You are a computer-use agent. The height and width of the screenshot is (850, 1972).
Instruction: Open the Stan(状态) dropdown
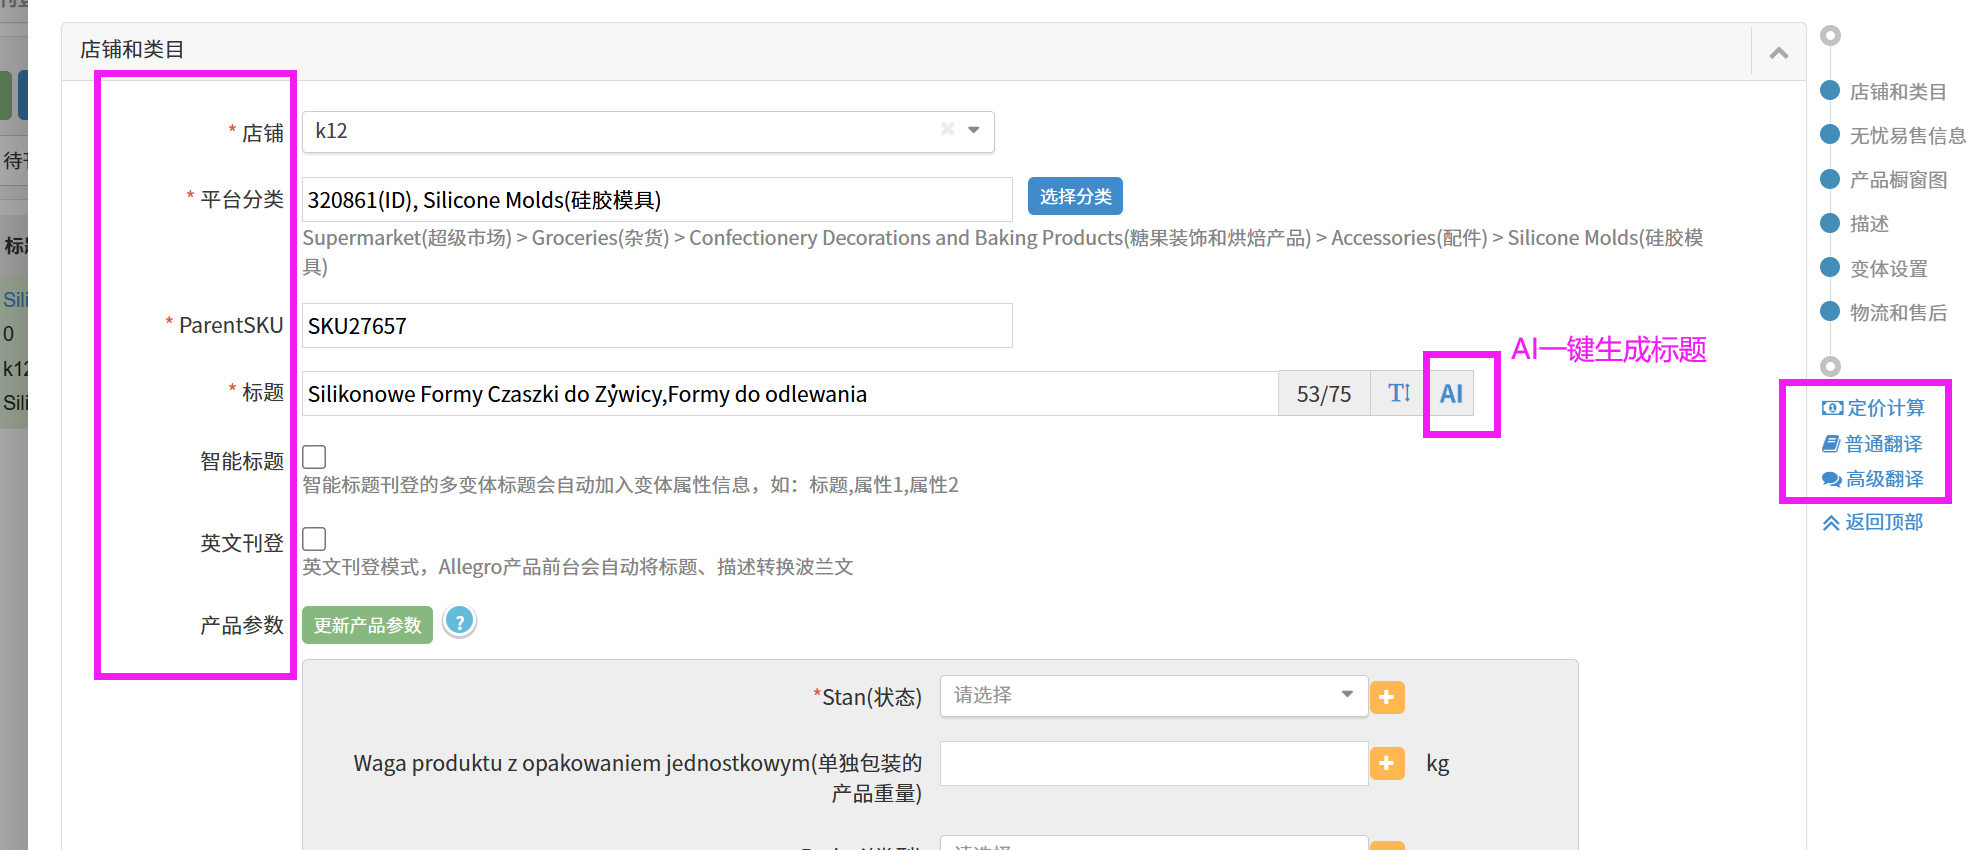[1152, 696]
